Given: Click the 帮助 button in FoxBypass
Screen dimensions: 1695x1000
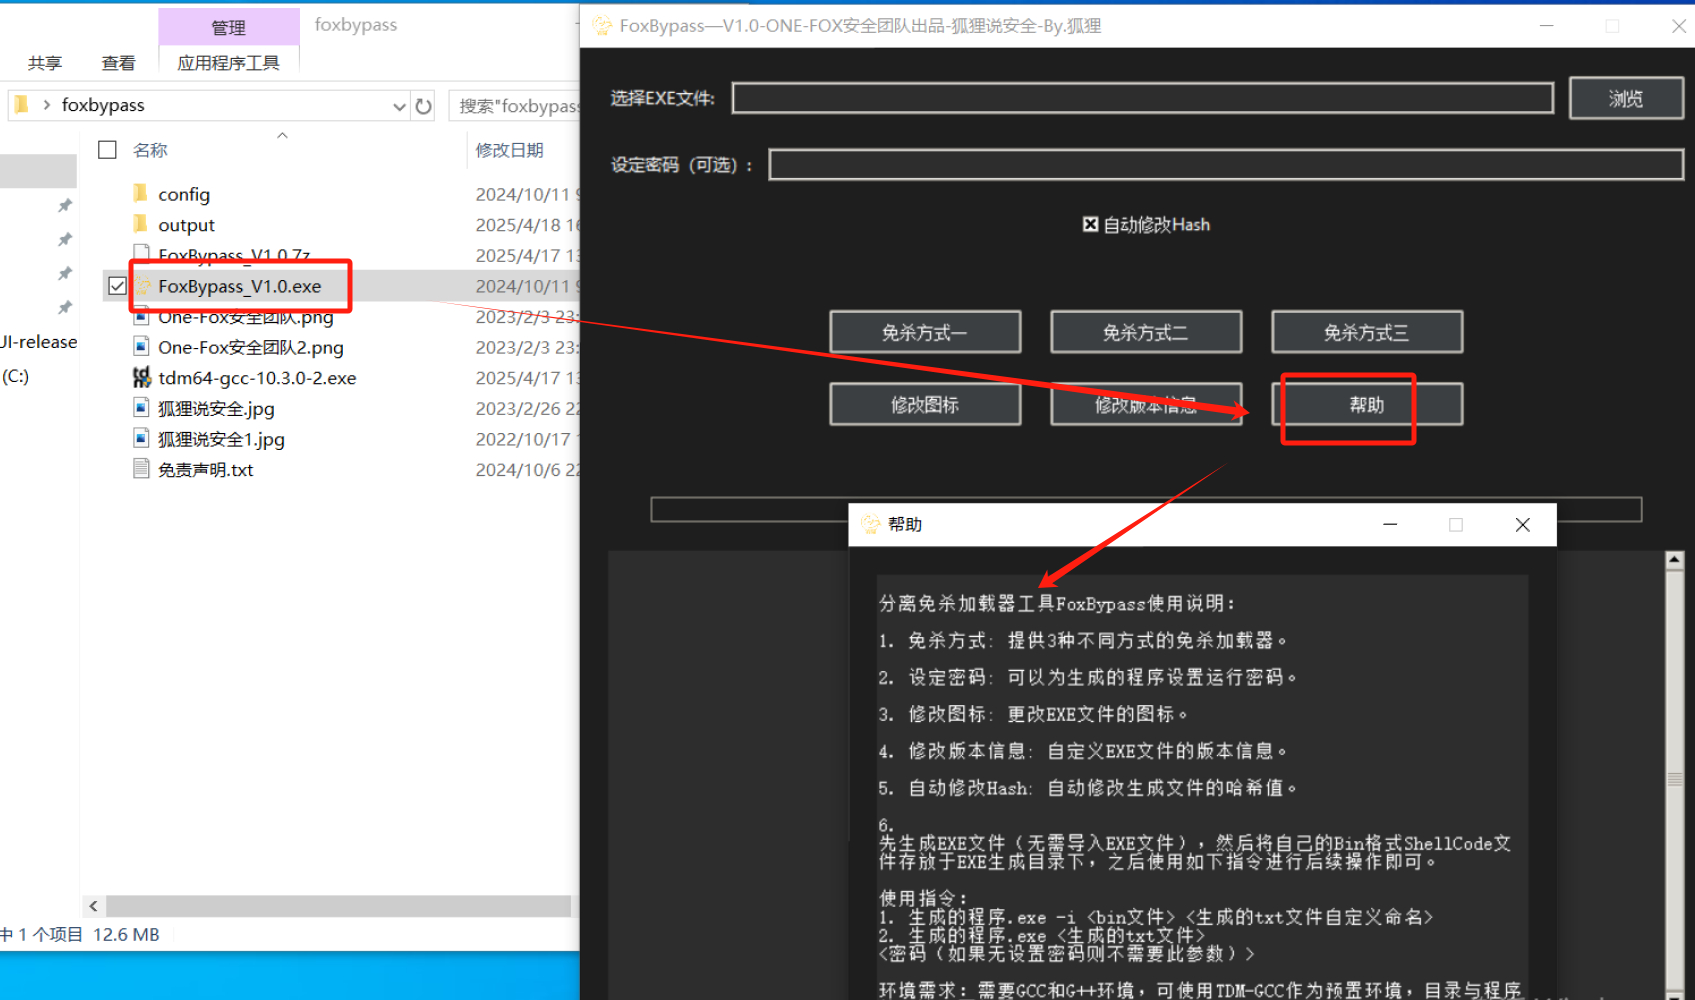Looking at the screenshot, I should tap(1367, 404).
